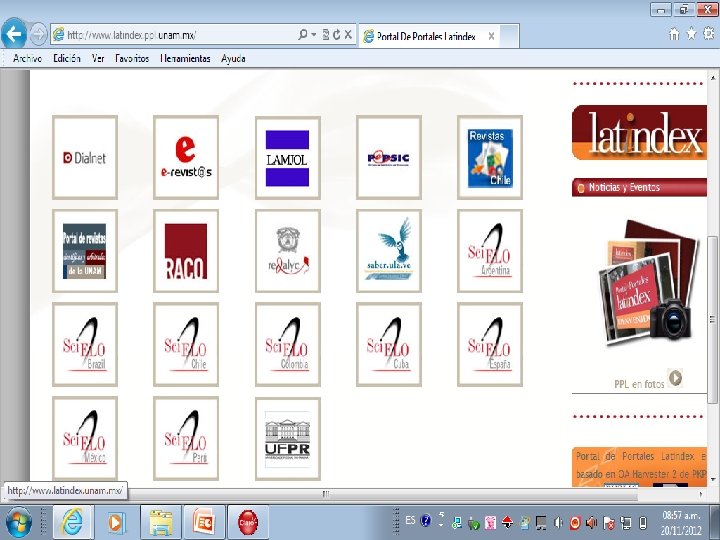Open the e-revist@s portal tile

tap(186, 158)
